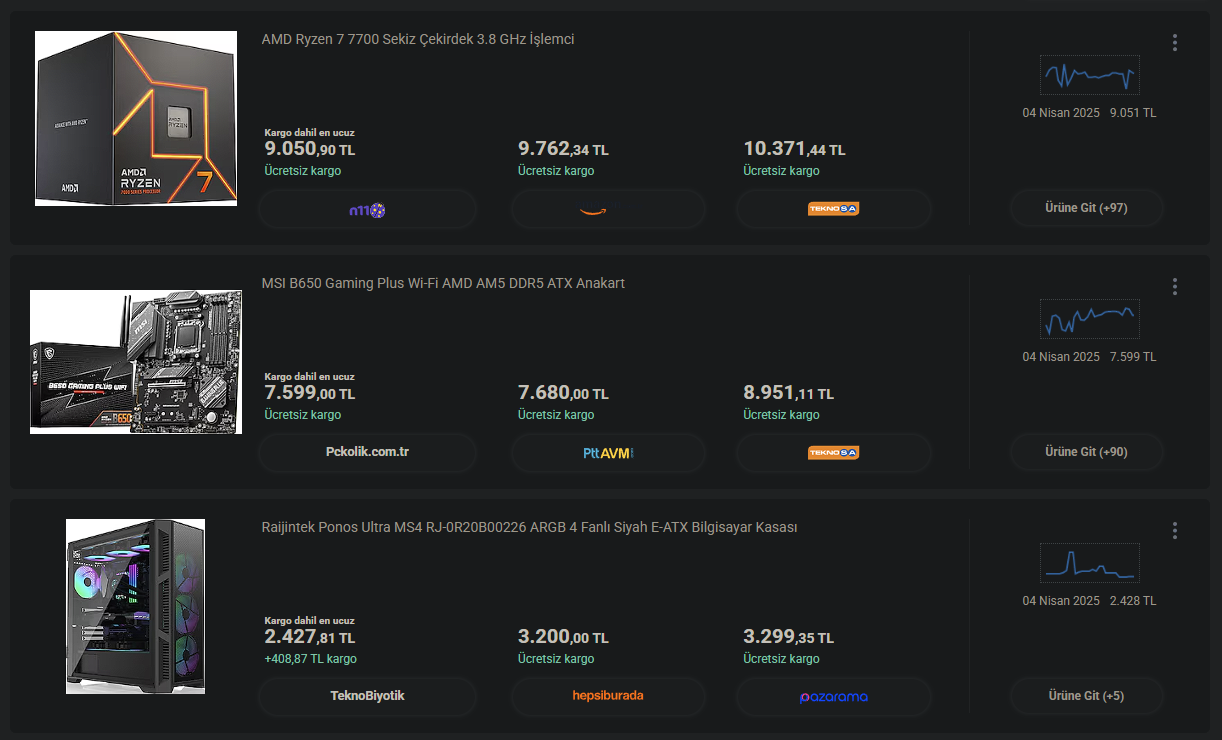Open the PttAVM offer for MSI B650 motherboard
1222x740 pixels.
608,453
